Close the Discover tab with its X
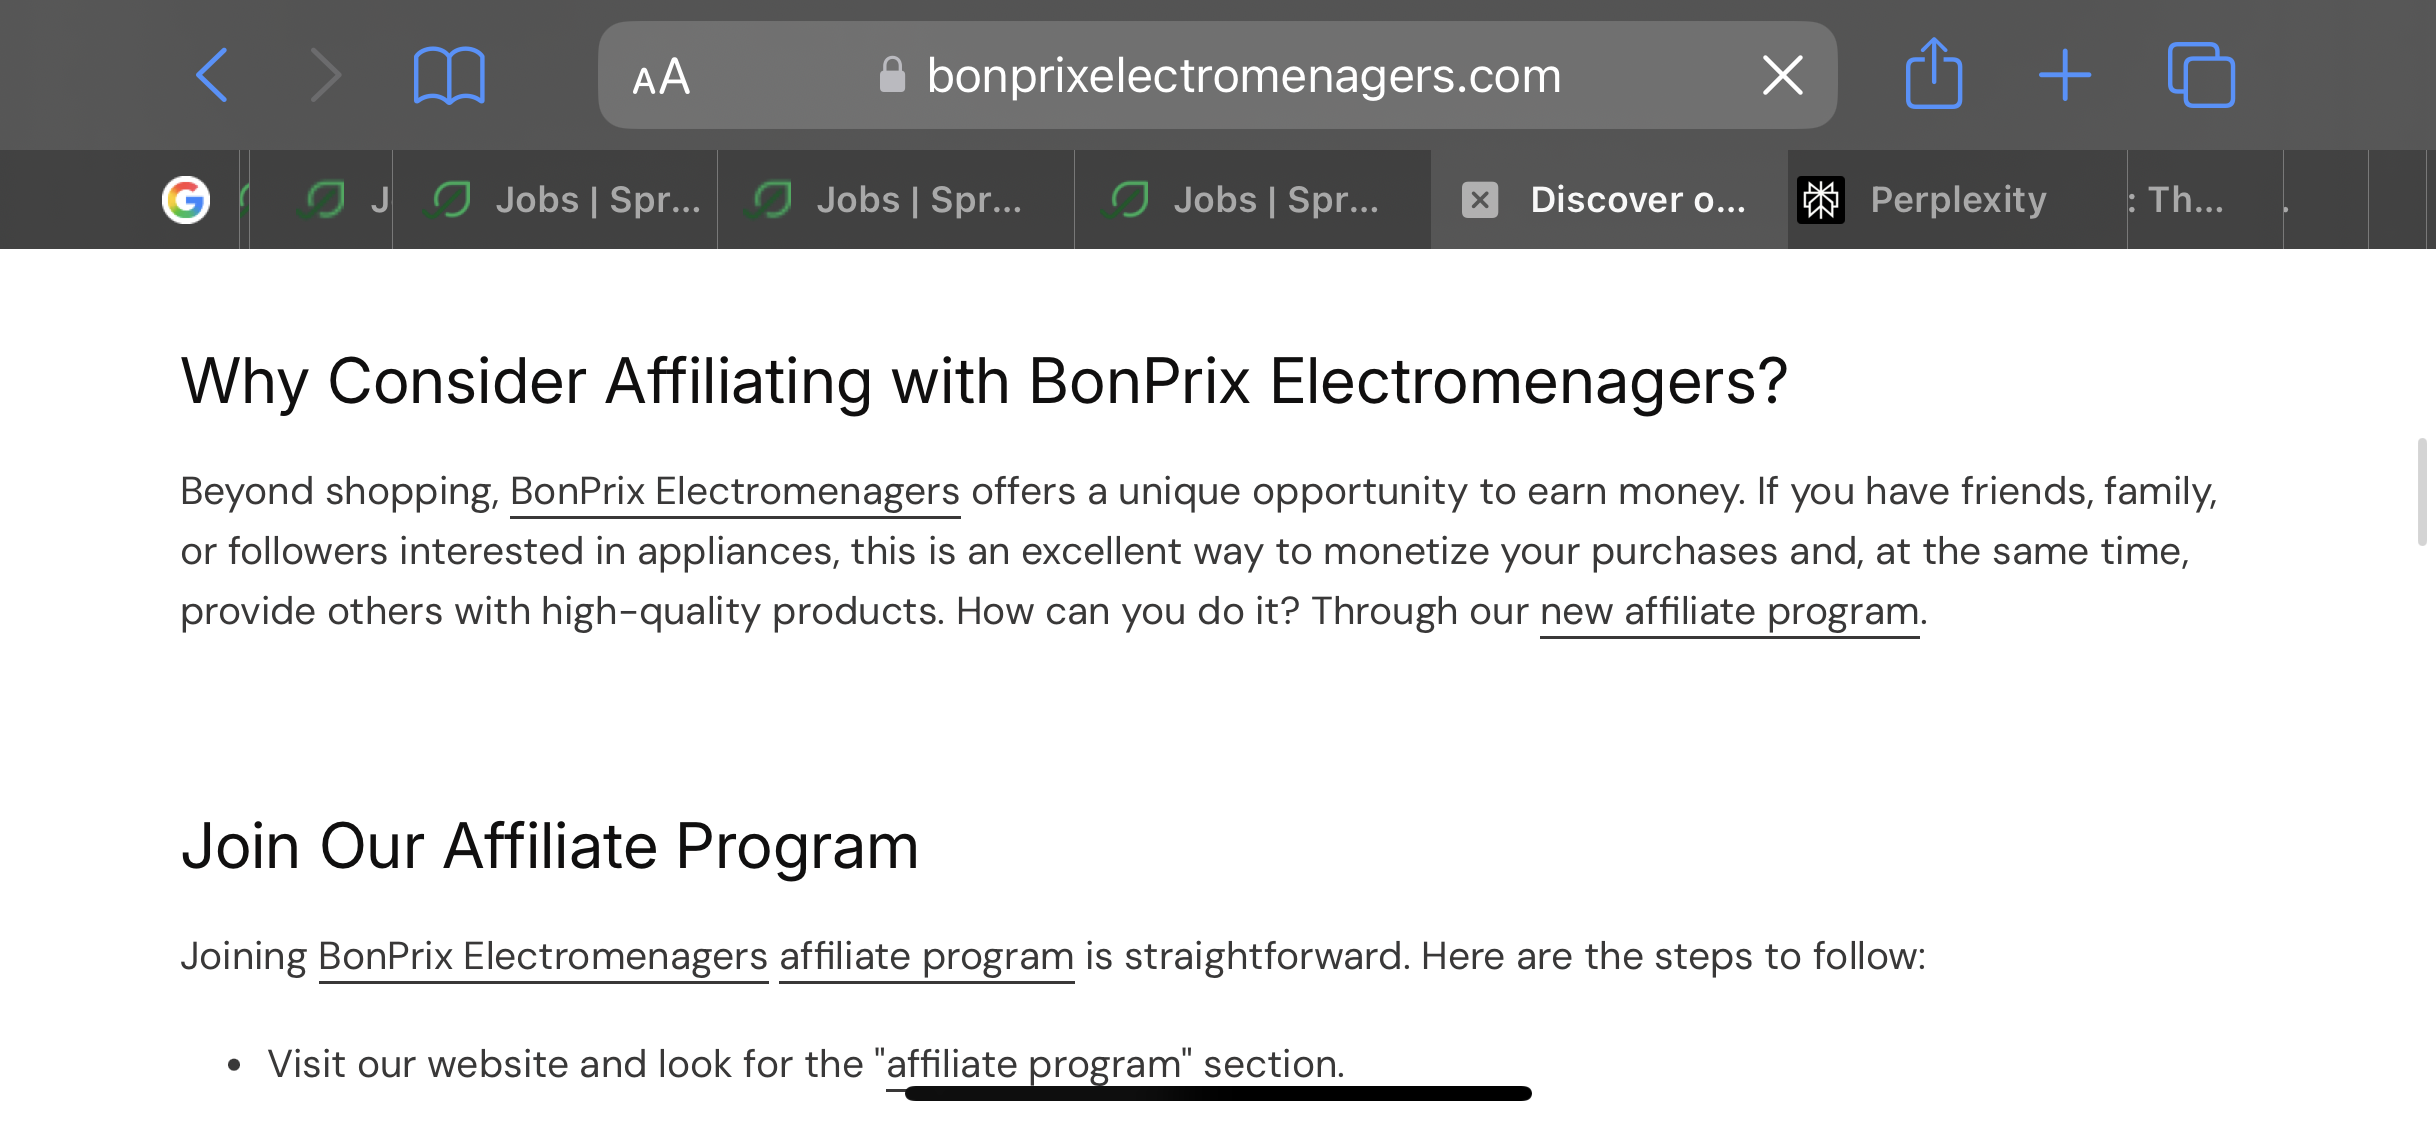Image resolution: width=2436 pixels, height=1125 pixels. pyautogui.click(x=1479, y=200)
